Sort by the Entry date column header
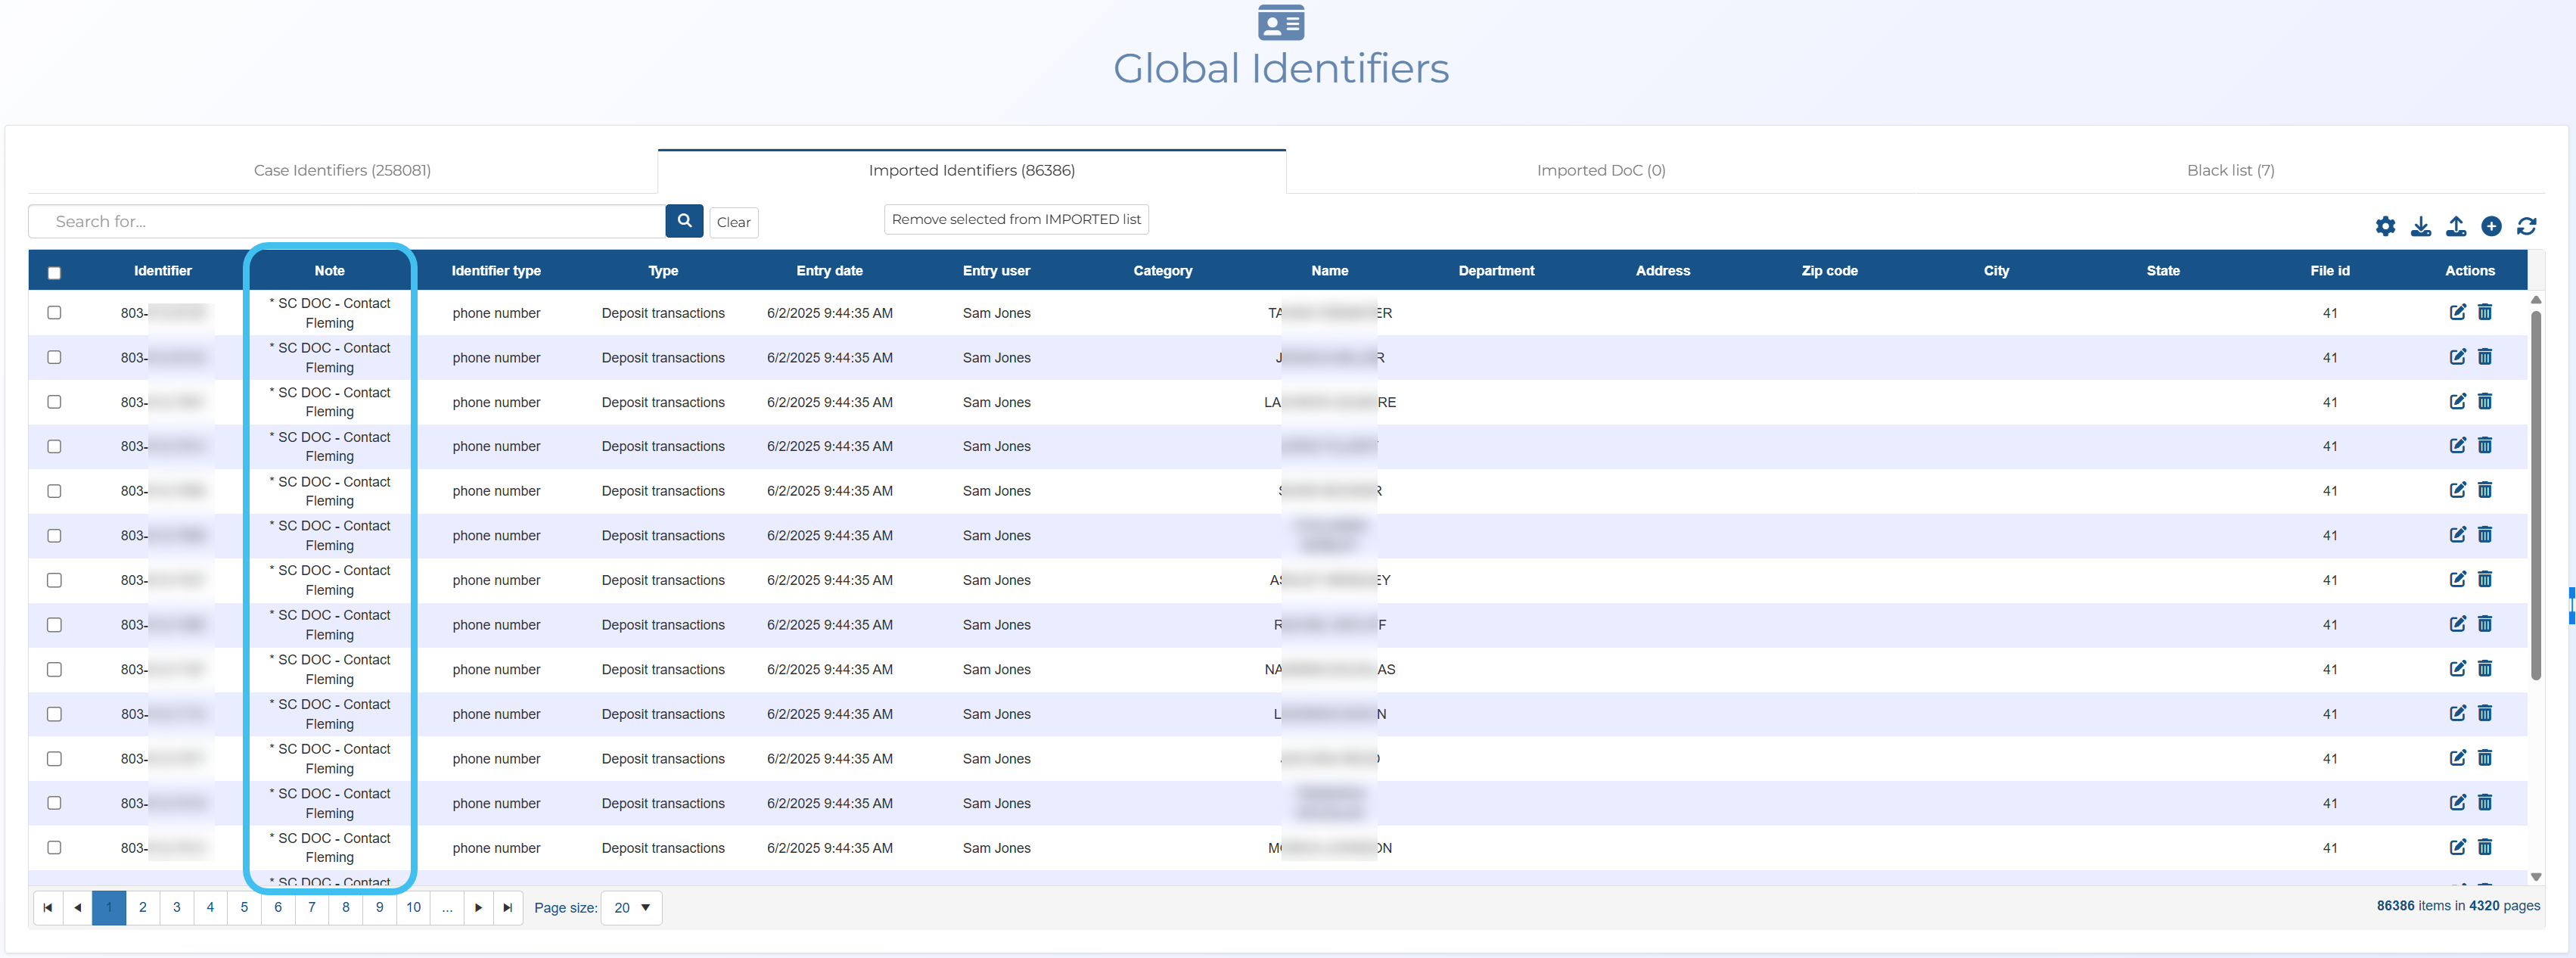Viewport: 2576px width, 958px height. pos(829,270)
